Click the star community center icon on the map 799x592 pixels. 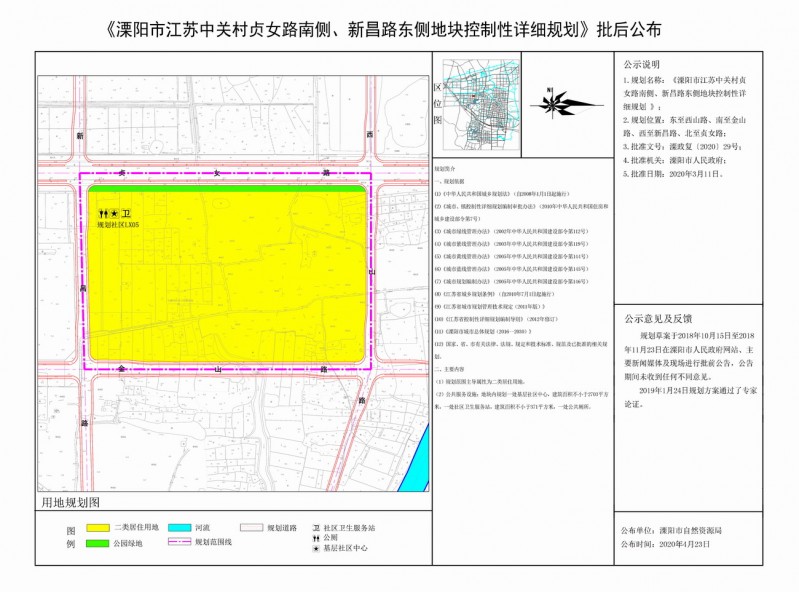114,214
